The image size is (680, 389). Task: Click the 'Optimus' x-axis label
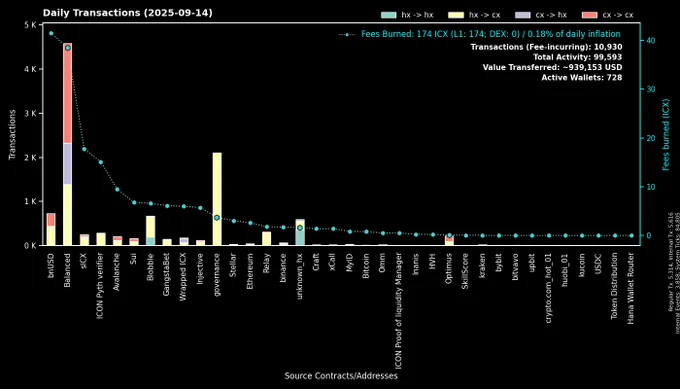click(x=449, y=268)
